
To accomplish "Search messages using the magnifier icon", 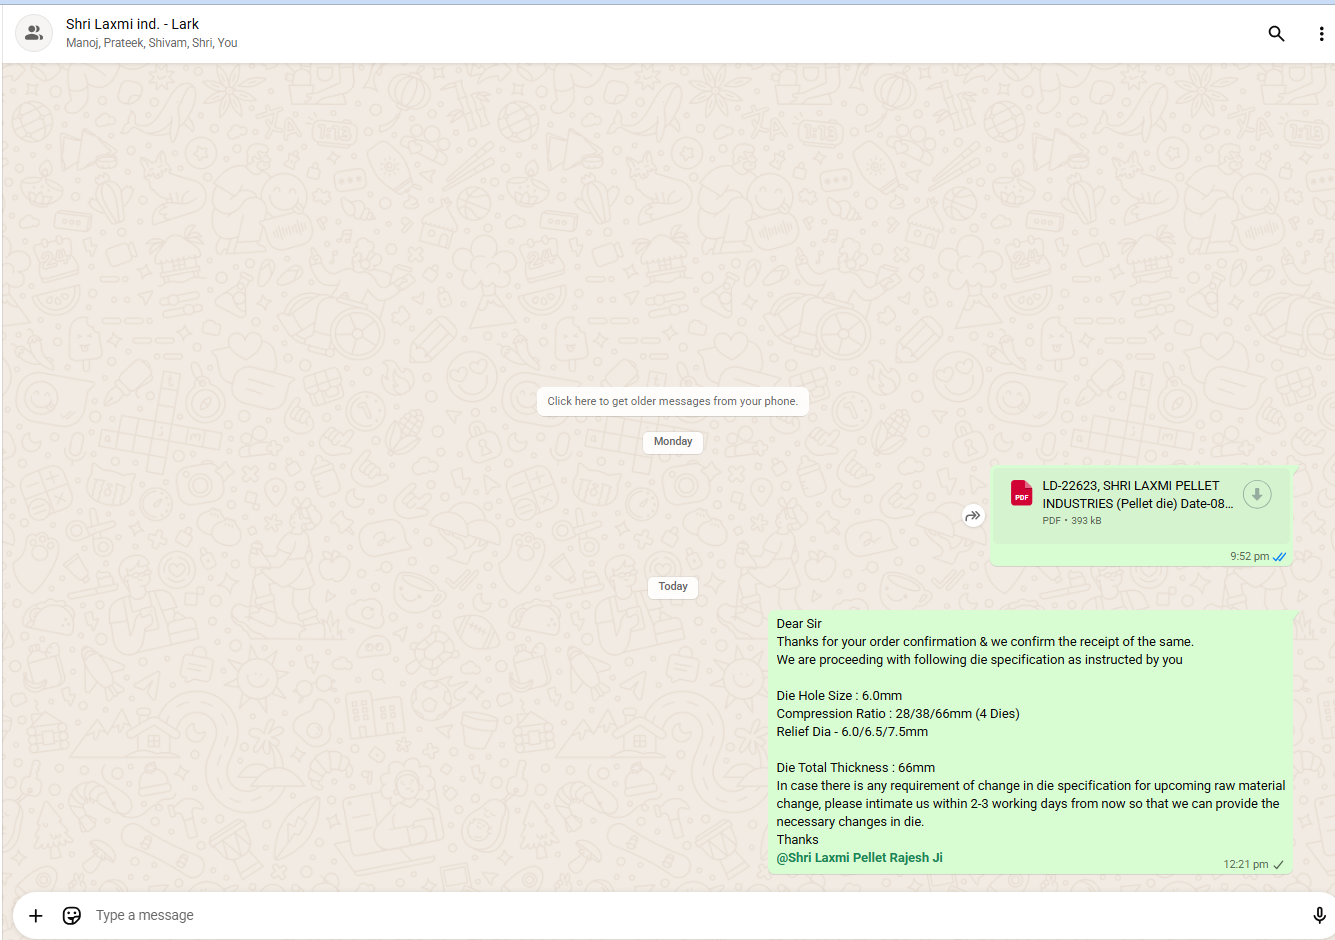I will [x=1276, y=33].
